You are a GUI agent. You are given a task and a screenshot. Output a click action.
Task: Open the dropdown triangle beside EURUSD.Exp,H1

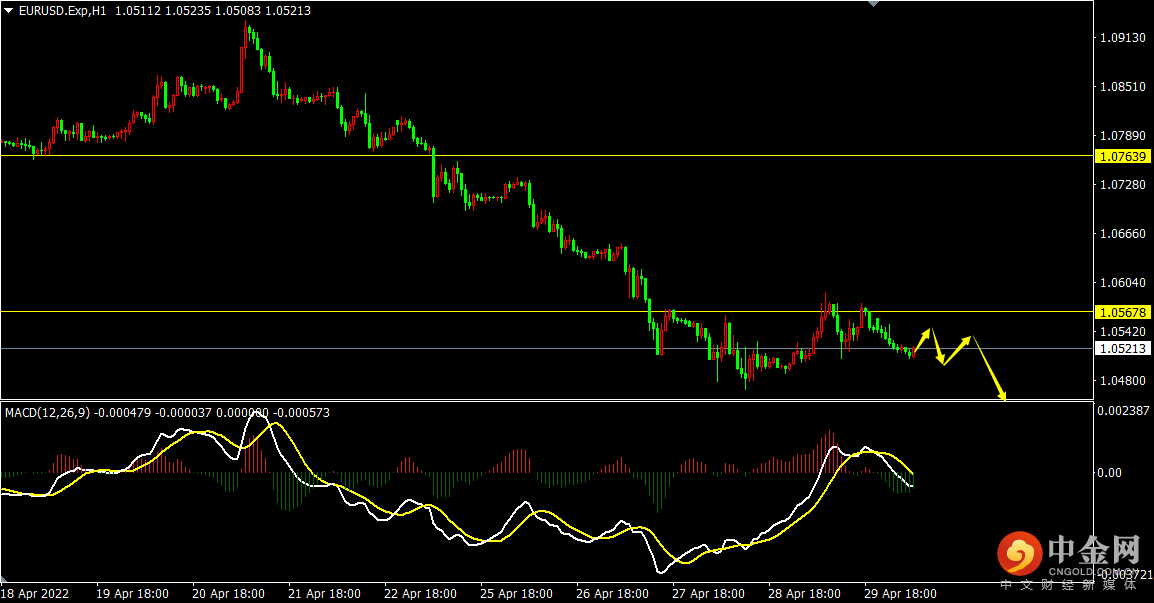[9, 10]
